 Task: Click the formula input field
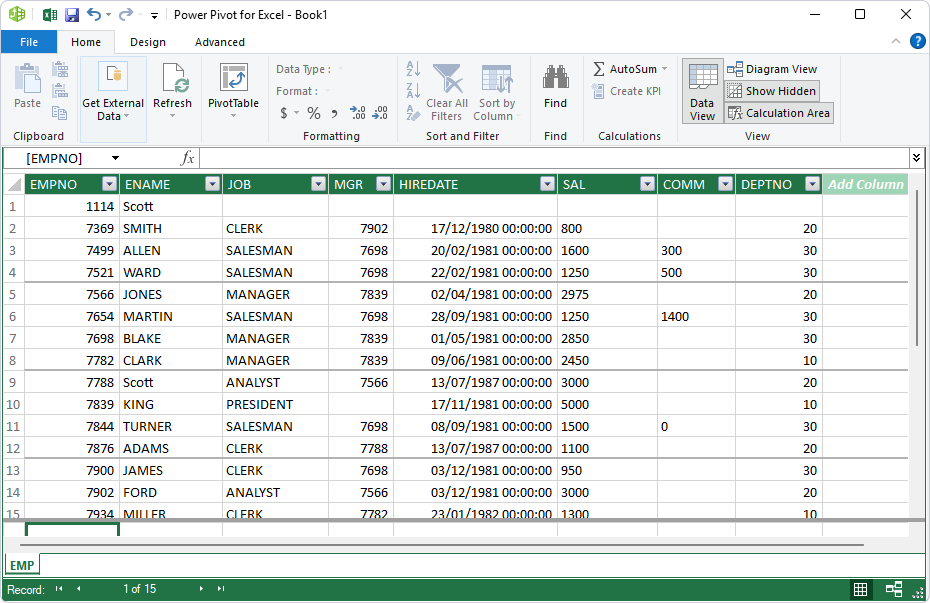tap(554, 158)
